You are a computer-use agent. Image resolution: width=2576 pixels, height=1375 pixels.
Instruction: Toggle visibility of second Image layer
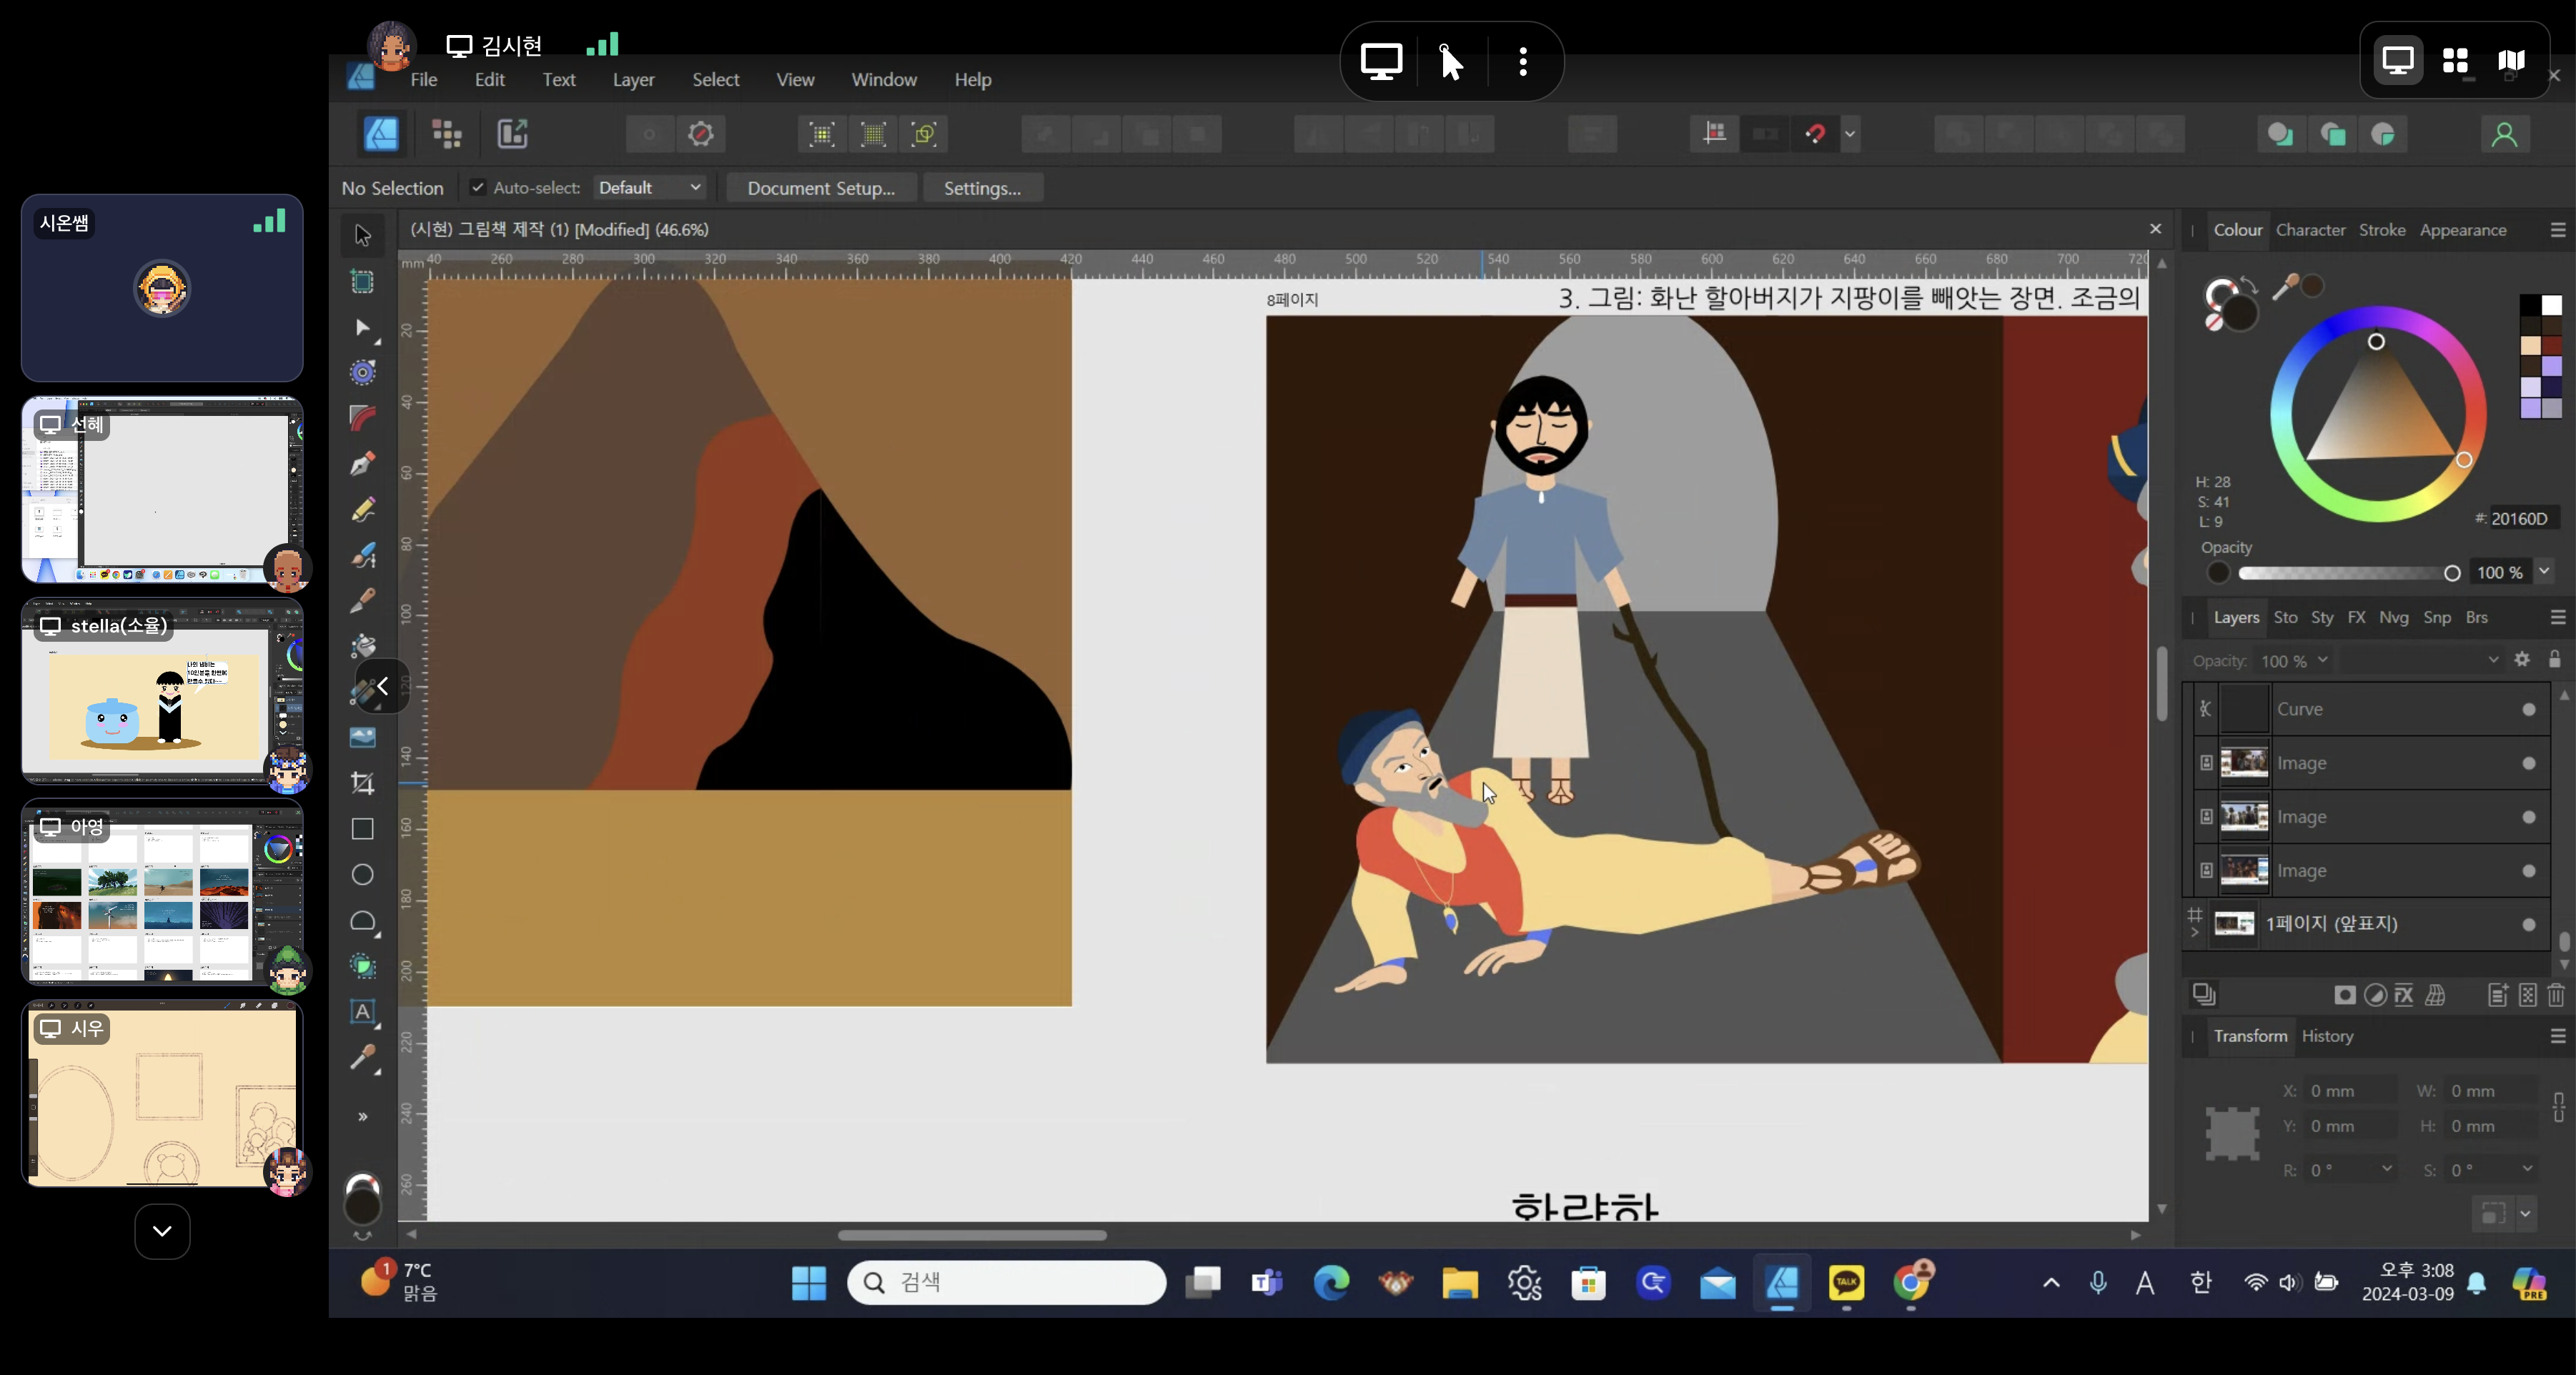coord(2529,818)
